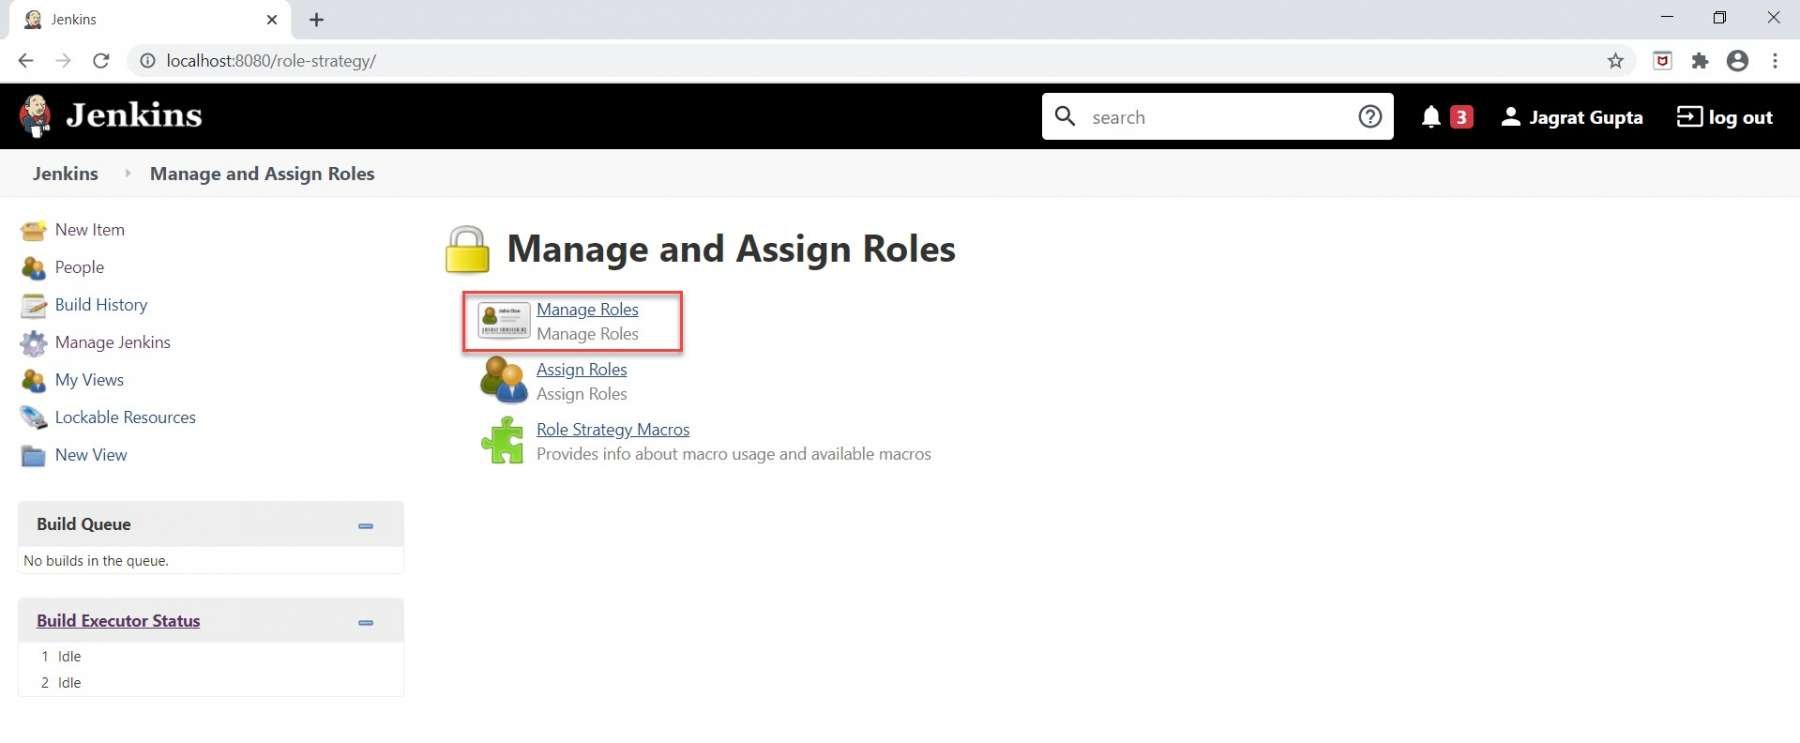Click the 'Build Queue' panel title
The image size is (1800, 743).
(84, 525)
